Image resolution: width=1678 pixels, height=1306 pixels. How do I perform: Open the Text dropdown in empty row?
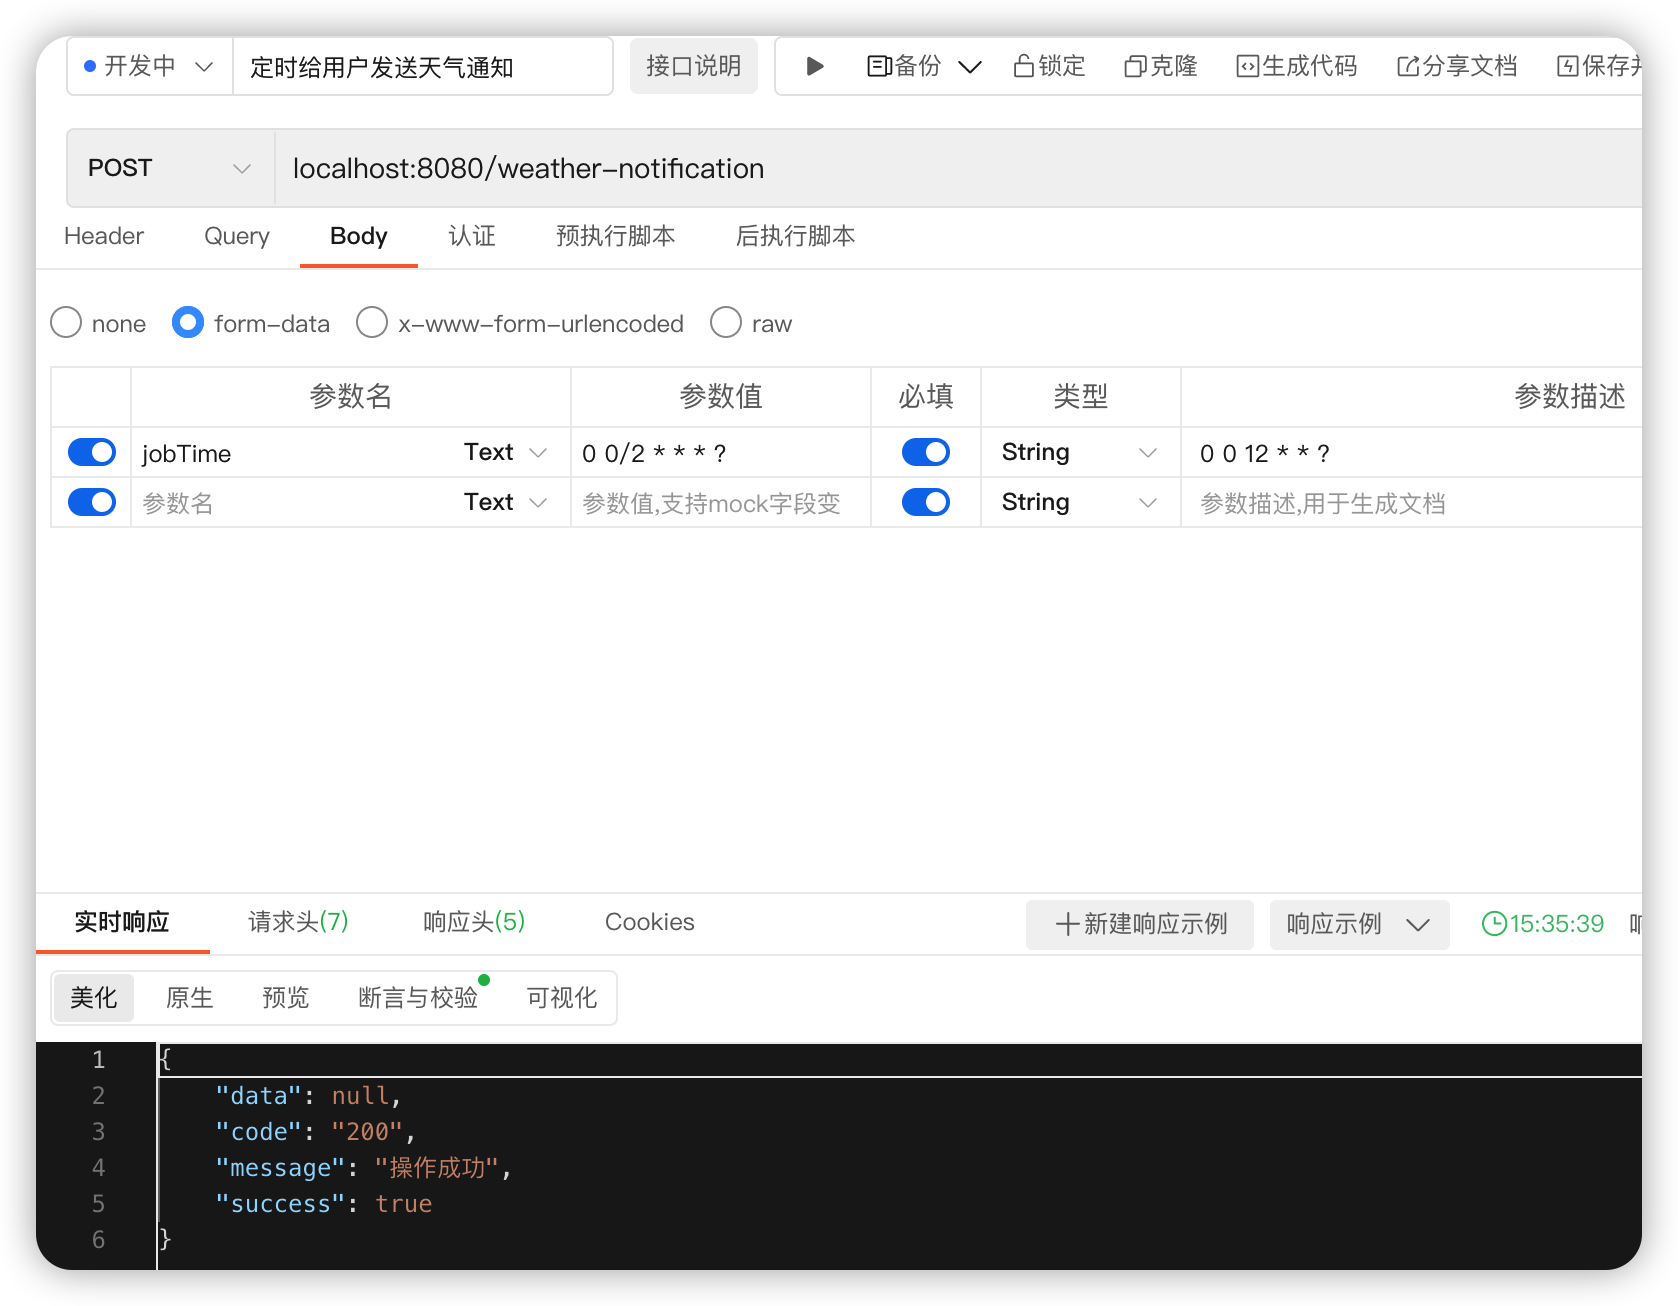[505, 502]
